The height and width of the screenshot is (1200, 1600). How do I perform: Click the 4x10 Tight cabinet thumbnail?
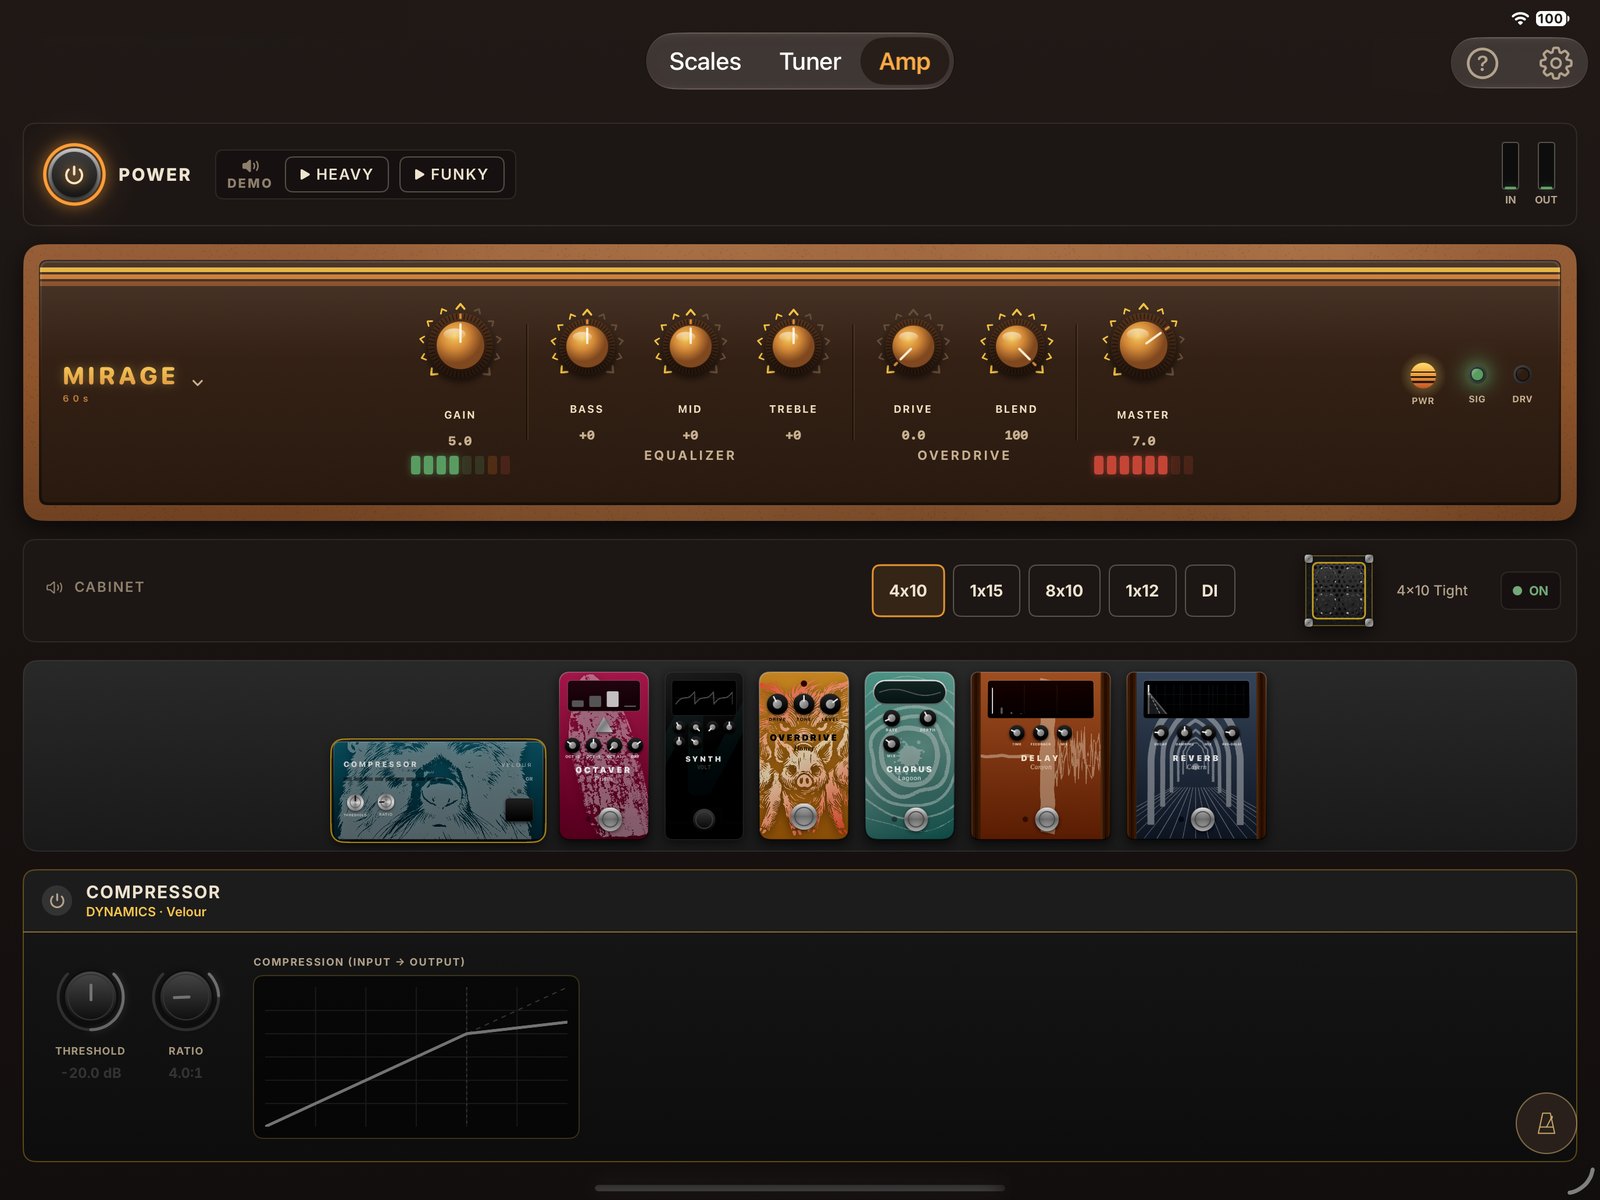1338,590
